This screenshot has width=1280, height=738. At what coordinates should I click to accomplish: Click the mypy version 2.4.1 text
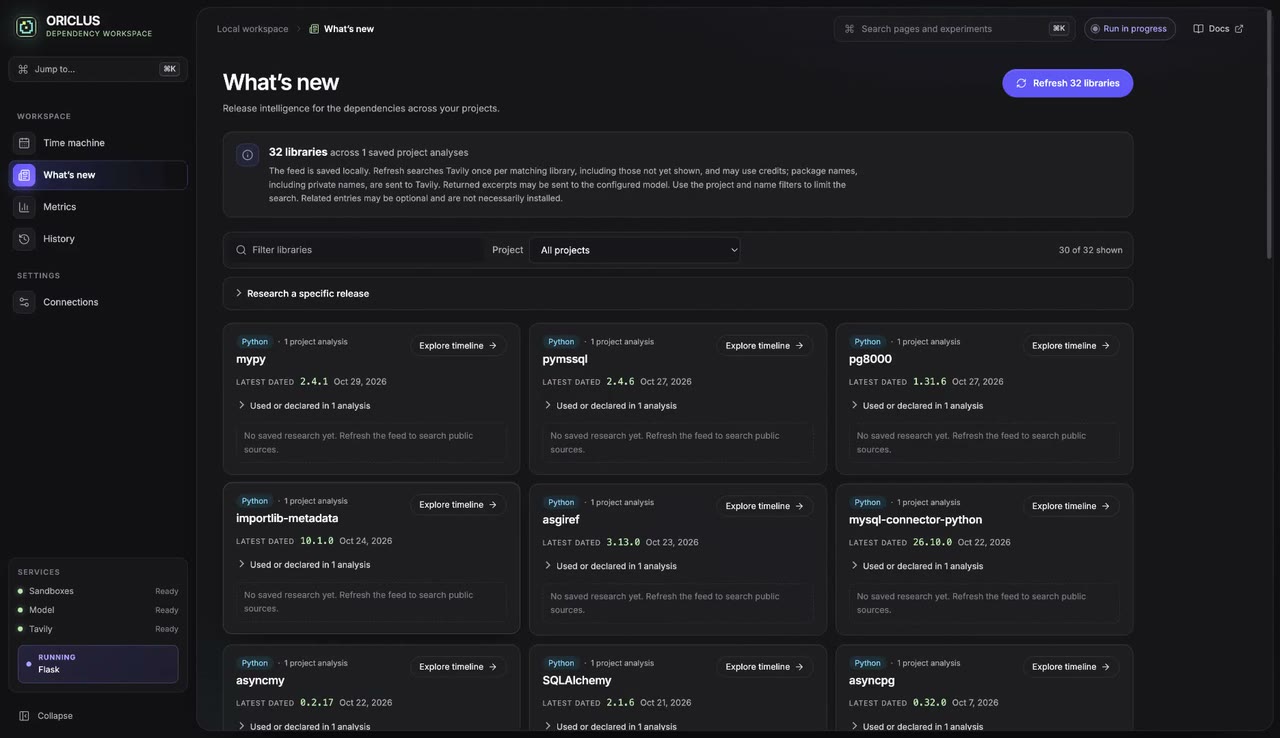point(314,382)
